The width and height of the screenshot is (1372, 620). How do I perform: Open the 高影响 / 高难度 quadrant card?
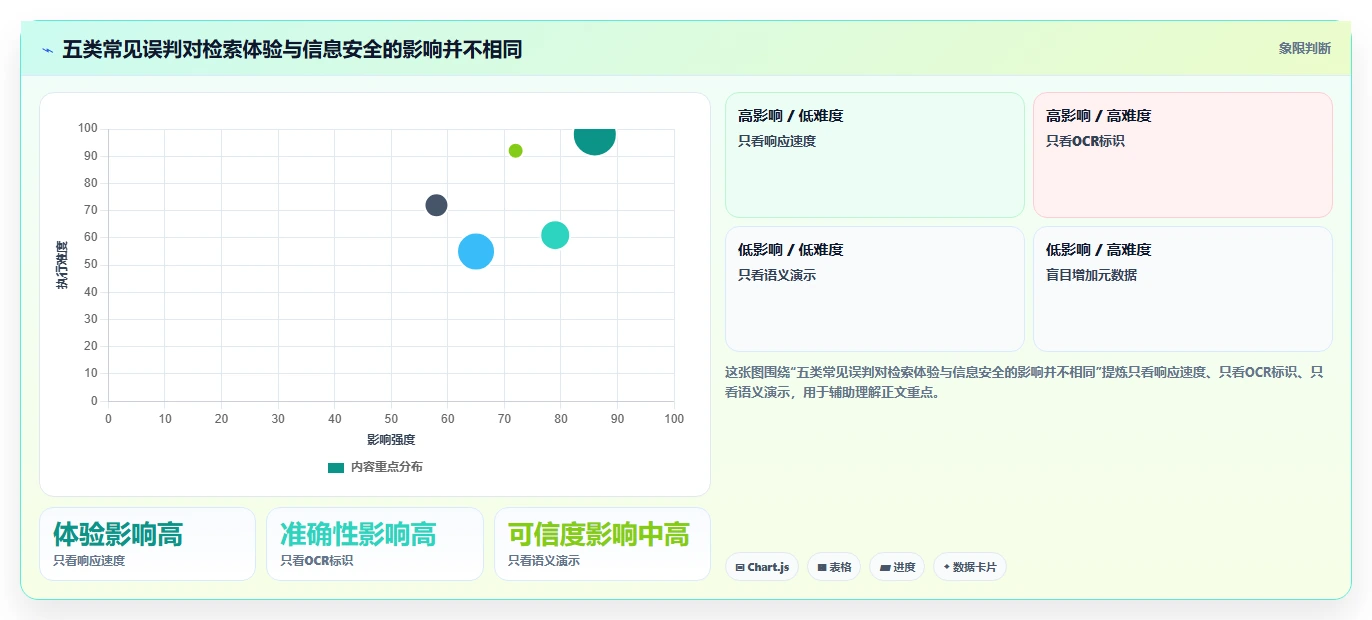coord(1183,155)
